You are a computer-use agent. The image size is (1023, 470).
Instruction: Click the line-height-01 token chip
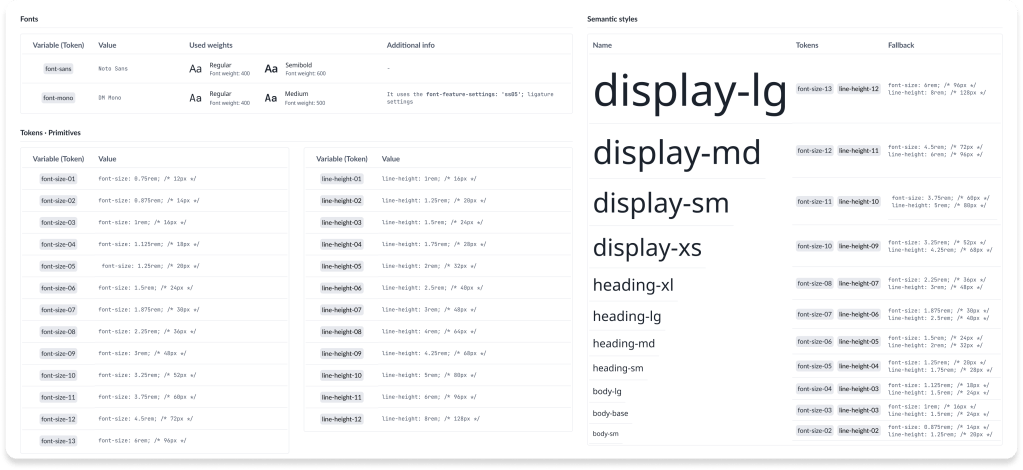click(342, 179)
